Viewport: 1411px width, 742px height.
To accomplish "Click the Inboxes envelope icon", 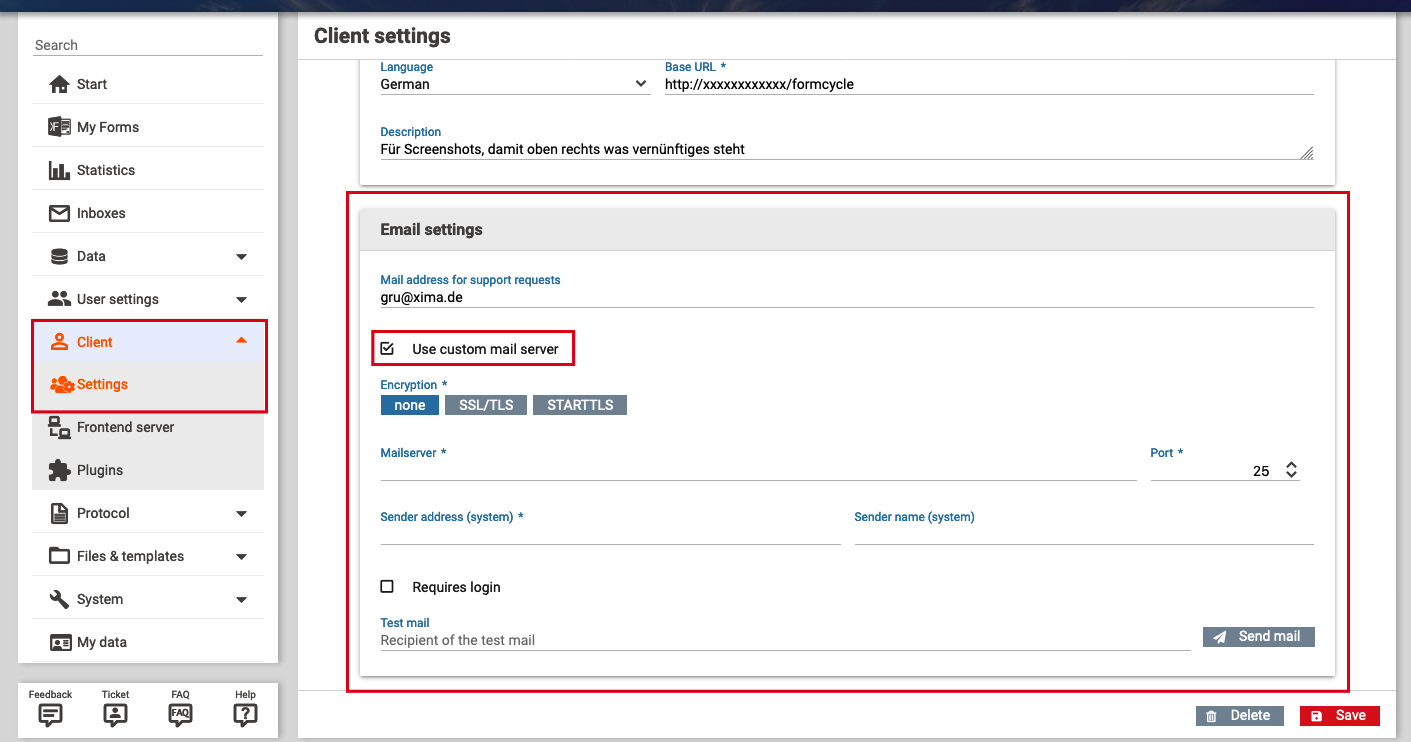I will (x=59, y=213).
